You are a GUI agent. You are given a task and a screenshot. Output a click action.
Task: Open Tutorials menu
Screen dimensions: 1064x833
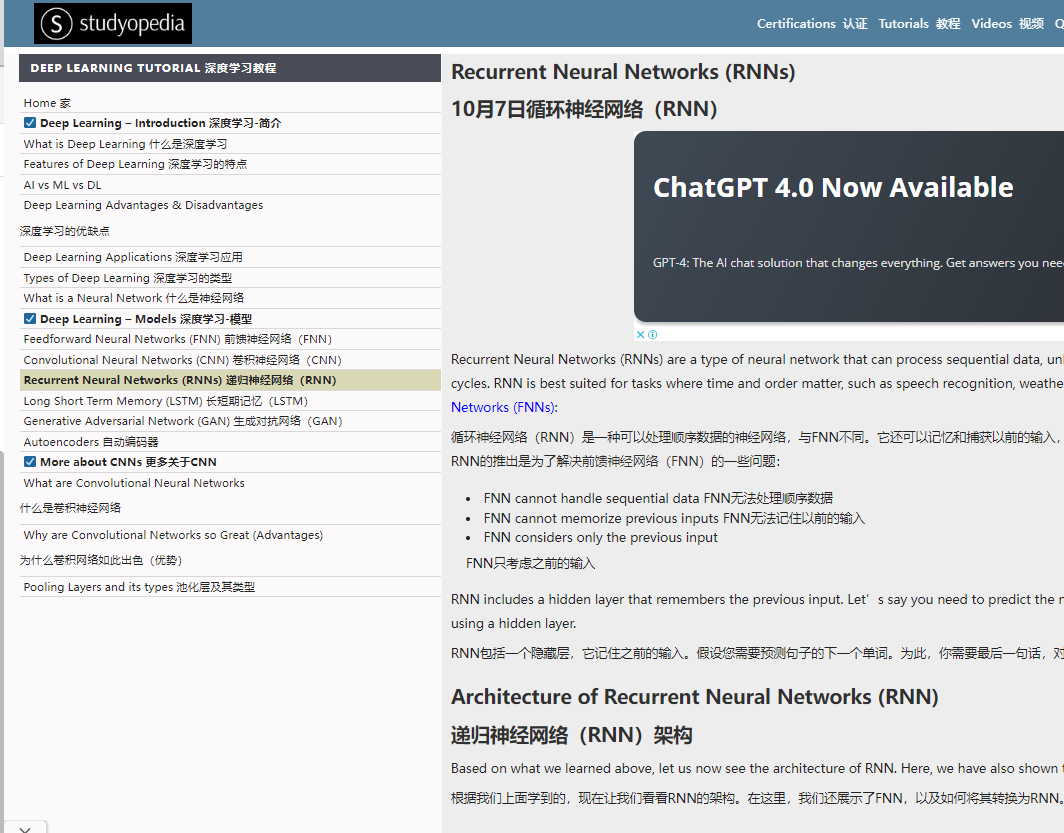(919, 24)
